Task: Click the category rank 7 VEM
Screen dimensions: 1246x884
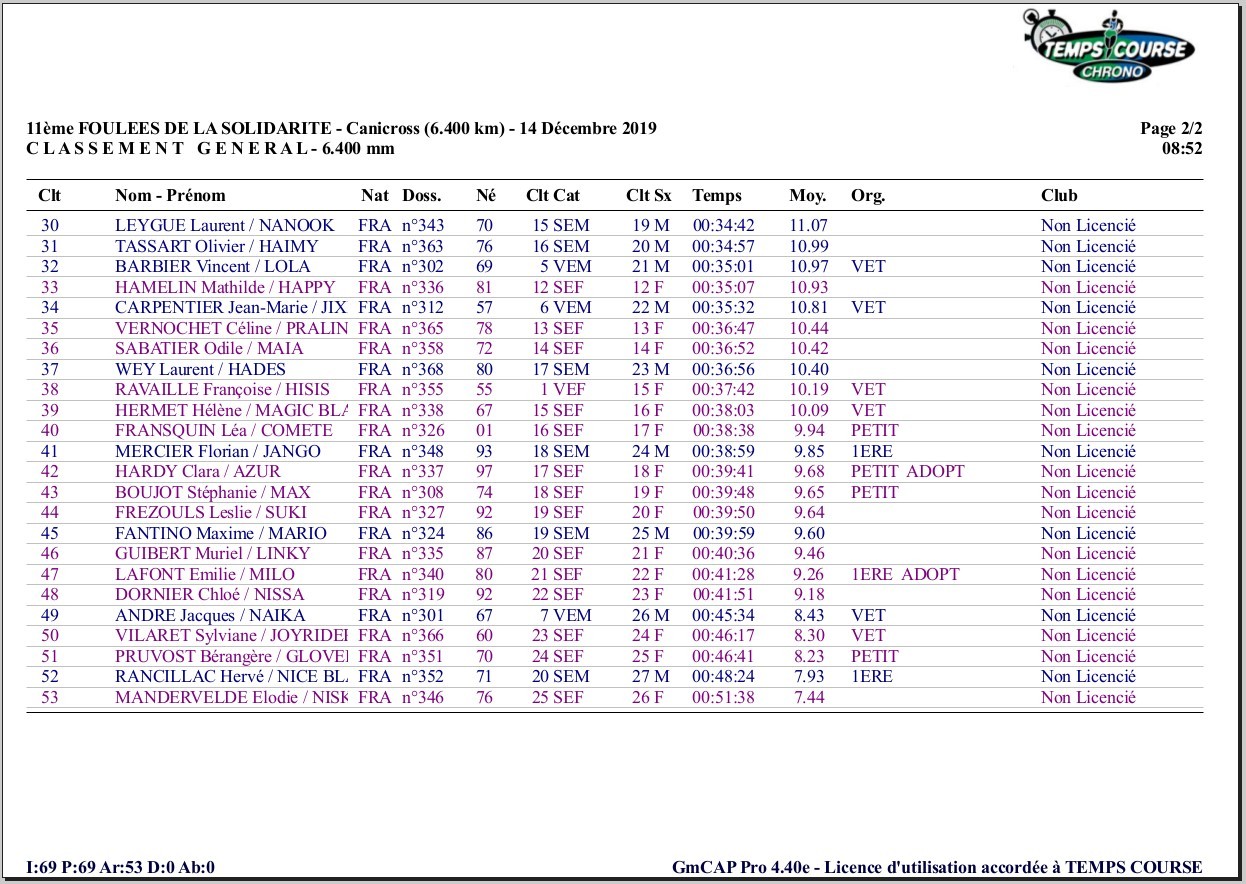Action: tap(566, 615)
